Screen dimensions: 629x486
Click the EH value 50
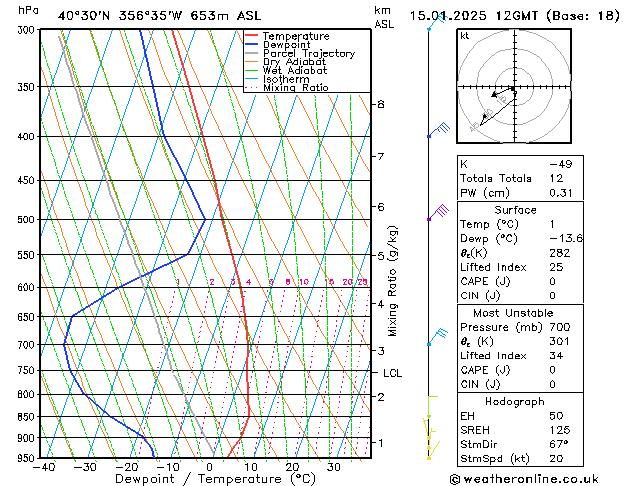(x=556, y=416)
